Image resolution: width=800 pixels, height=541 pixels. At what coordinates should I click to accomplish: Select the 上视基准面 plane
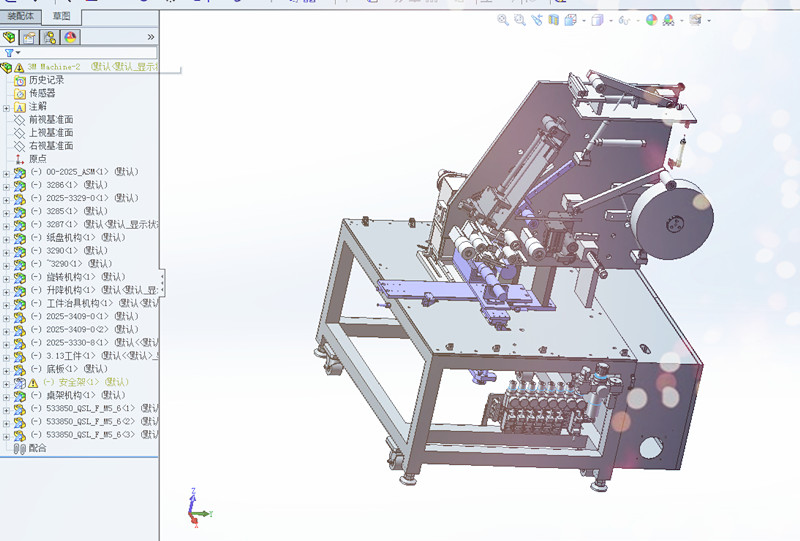pyautogui.click(x=51, y=133)
